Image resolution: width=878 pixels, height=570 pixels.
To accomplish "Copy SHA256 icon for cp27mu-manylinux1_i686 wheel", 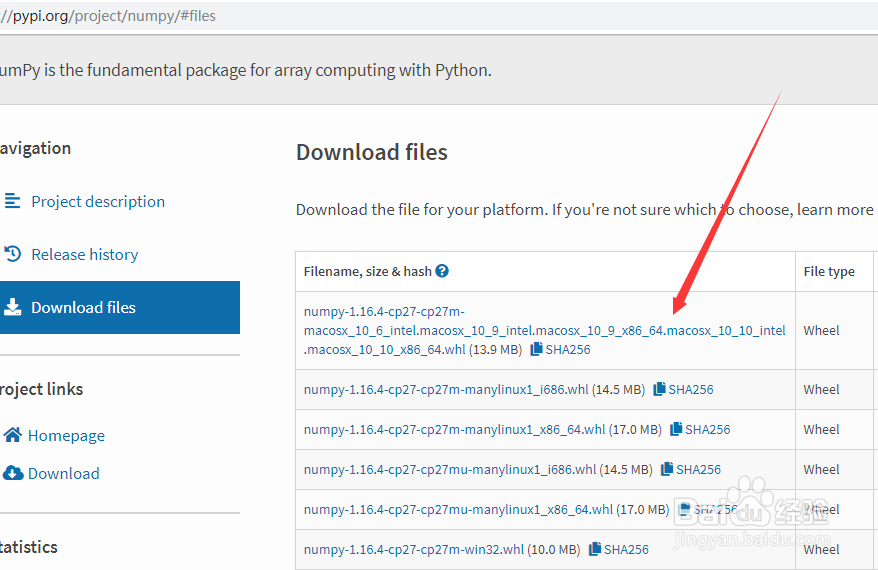I will click(x=667, y=469).
